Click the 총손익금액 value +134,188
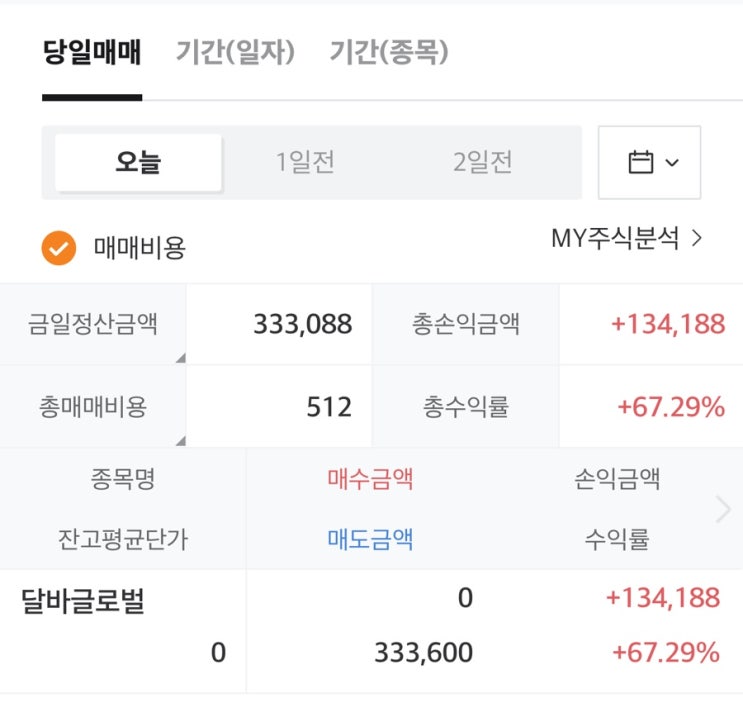Image resolution: width=743 pixels, height=722 pixels. [x=668, y=324]
